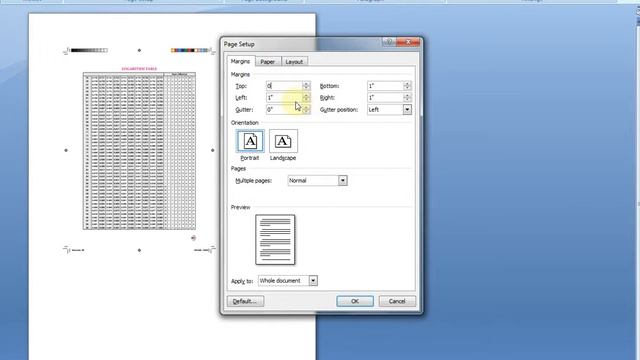The image size is (640, 360).
Task: Click the logarithm table in the document
Action: [x=139, y=151]
